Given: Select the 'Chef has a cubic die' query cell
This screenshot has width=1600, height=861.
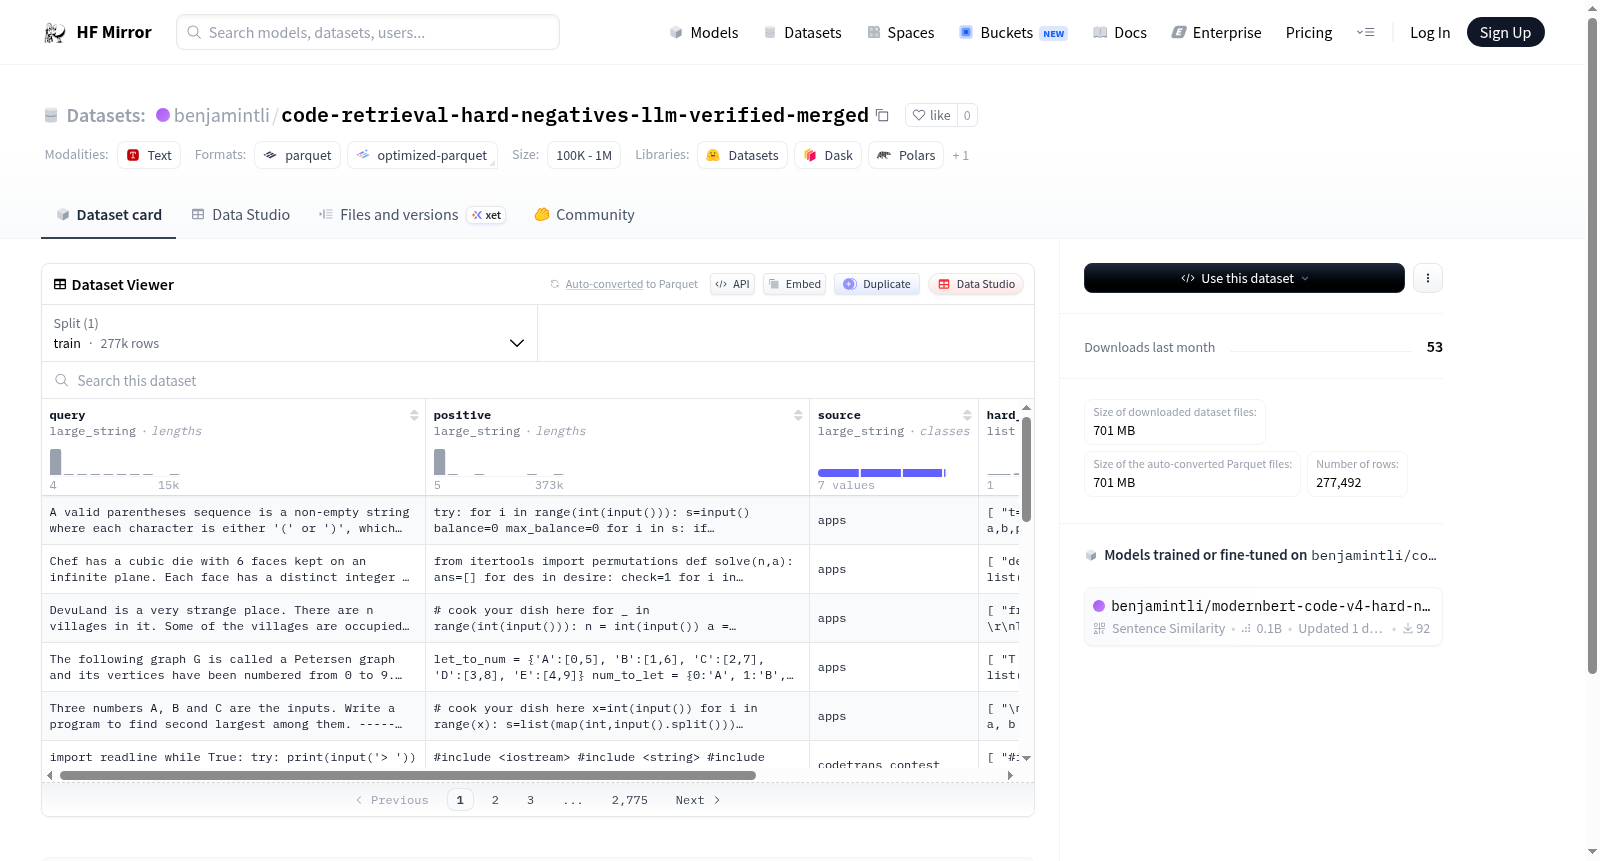Looking at the screenshot, I should point(233,569).
